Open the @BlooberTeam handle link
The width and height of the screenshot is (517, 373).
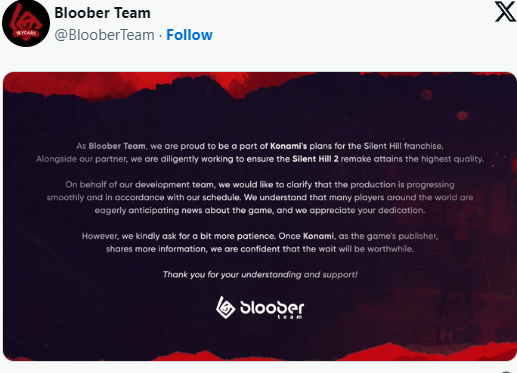(105, 35)
